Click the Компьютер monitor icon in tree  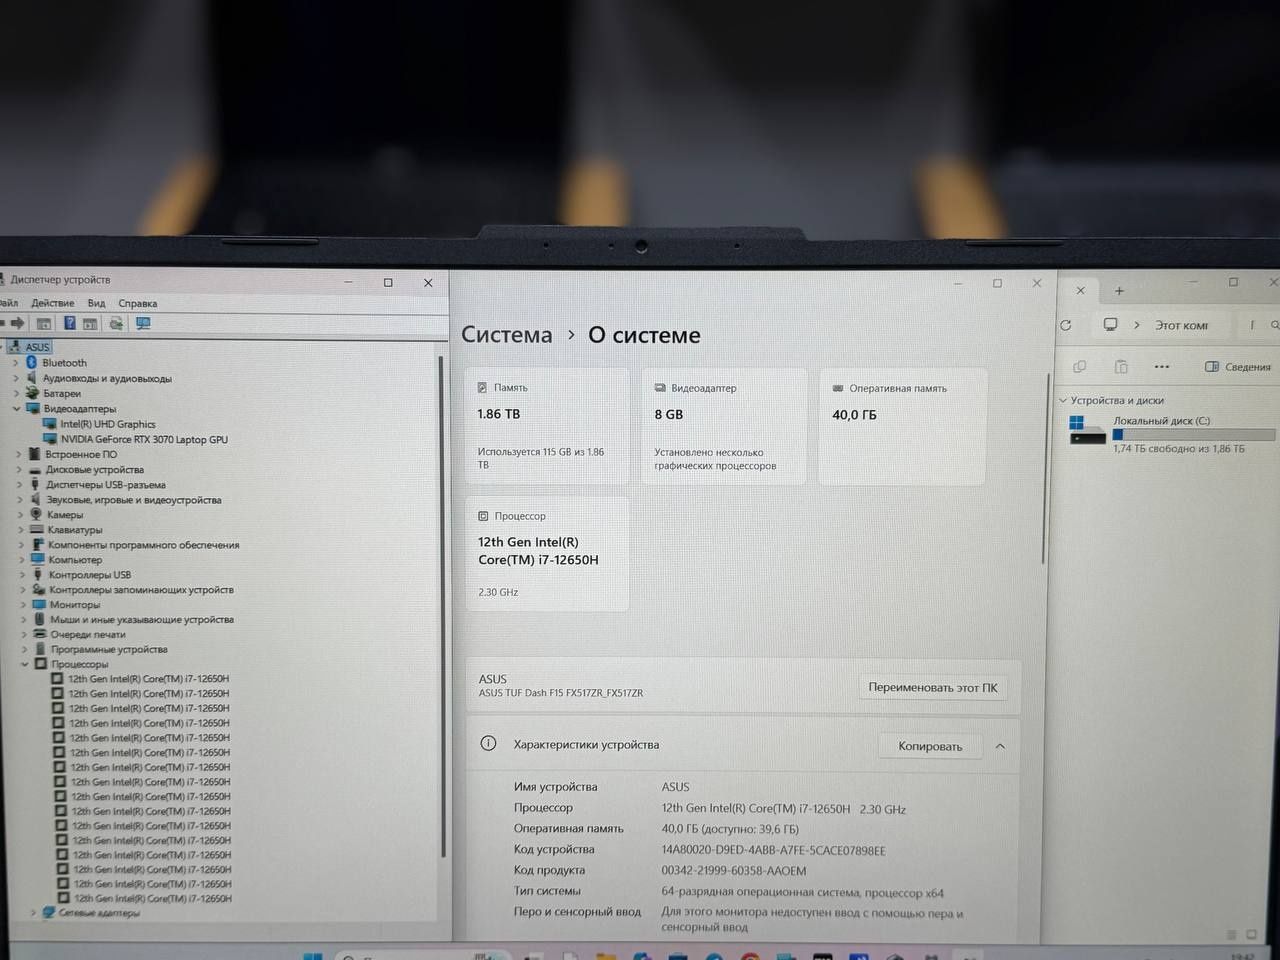38,559
